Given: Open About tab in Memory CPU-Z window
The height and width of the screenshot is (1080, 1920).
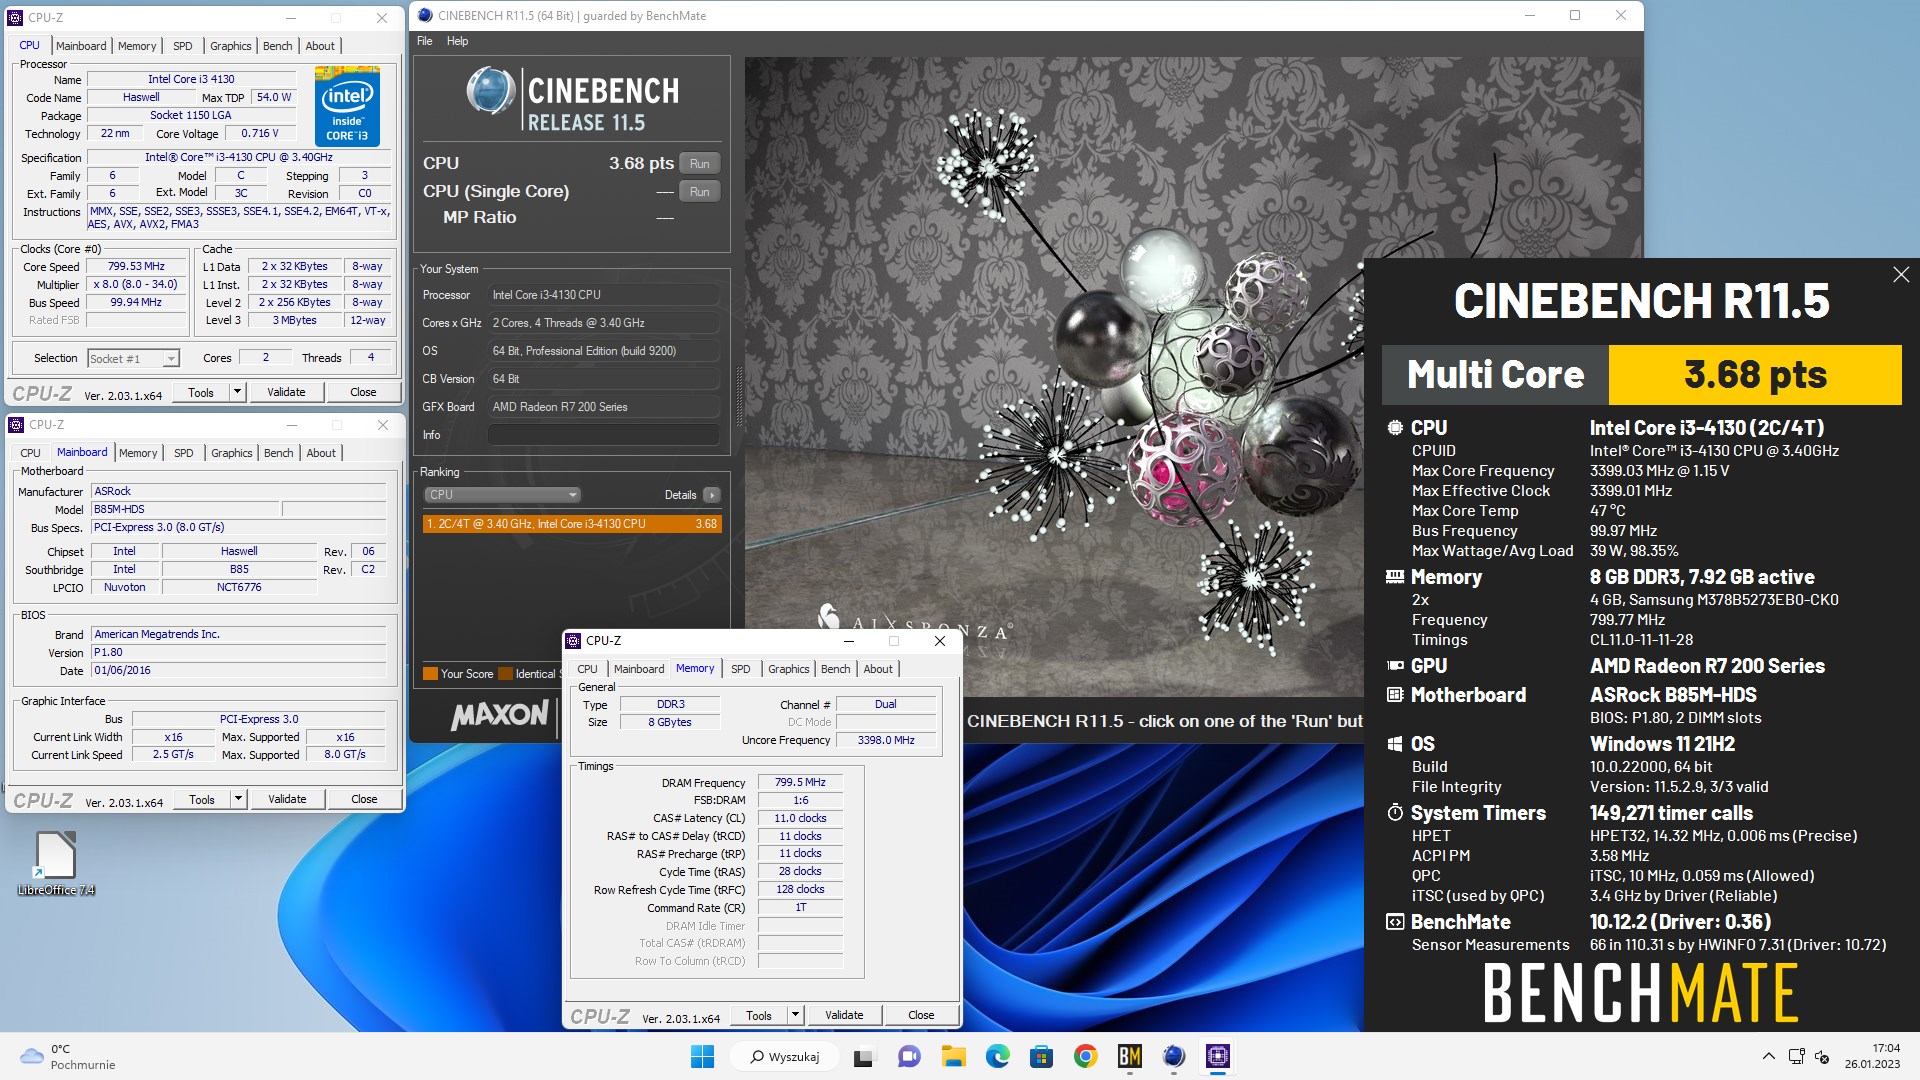Looking at the screenshot, I should pyautogui.click(x=878, y=669).
